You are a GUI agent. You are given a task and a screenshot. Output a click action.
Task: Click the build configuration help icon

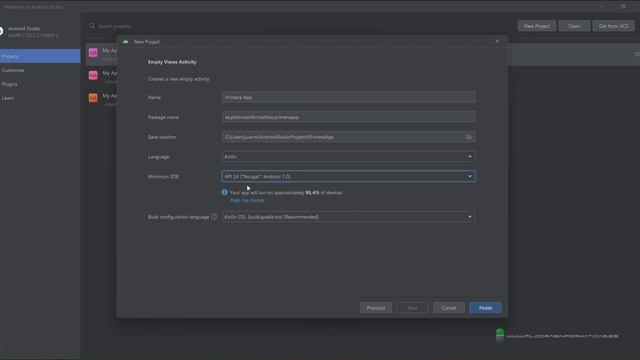(x=214, y=217)
